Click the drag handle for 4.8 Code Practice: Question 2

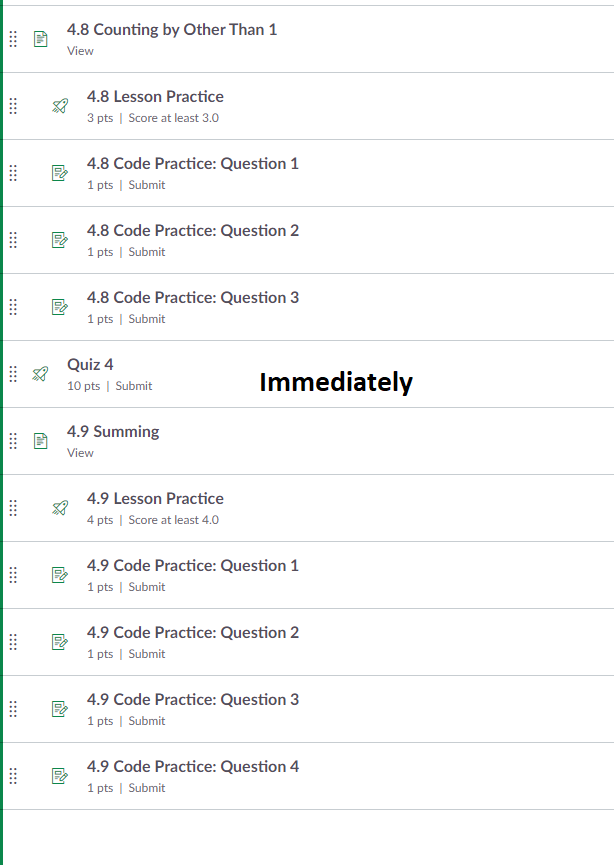[13, 240]
